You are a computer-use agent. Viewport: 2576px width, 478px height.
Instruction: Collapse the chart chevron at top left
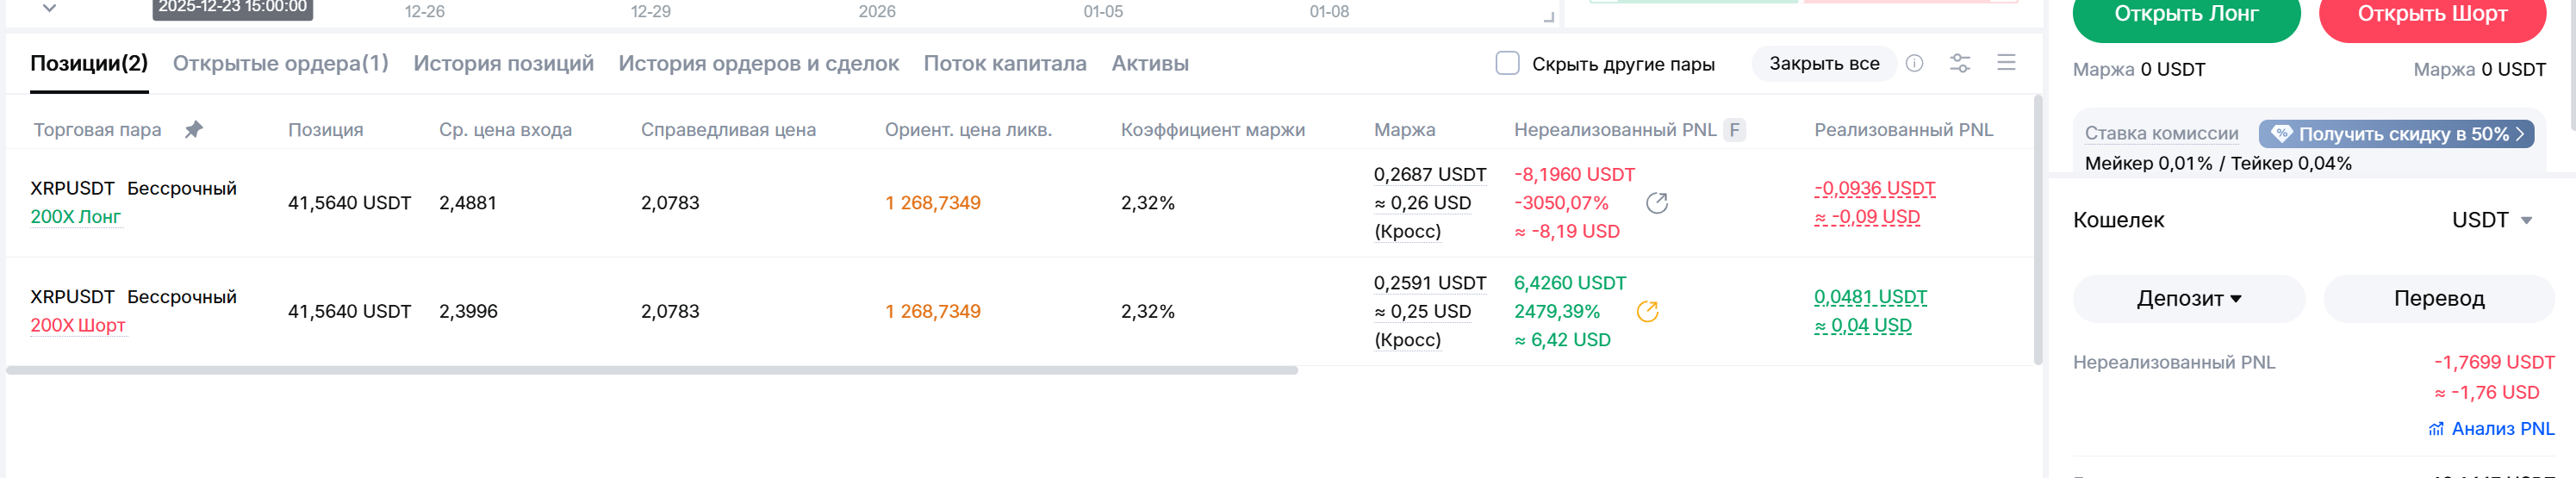click(x=49, y=8)
